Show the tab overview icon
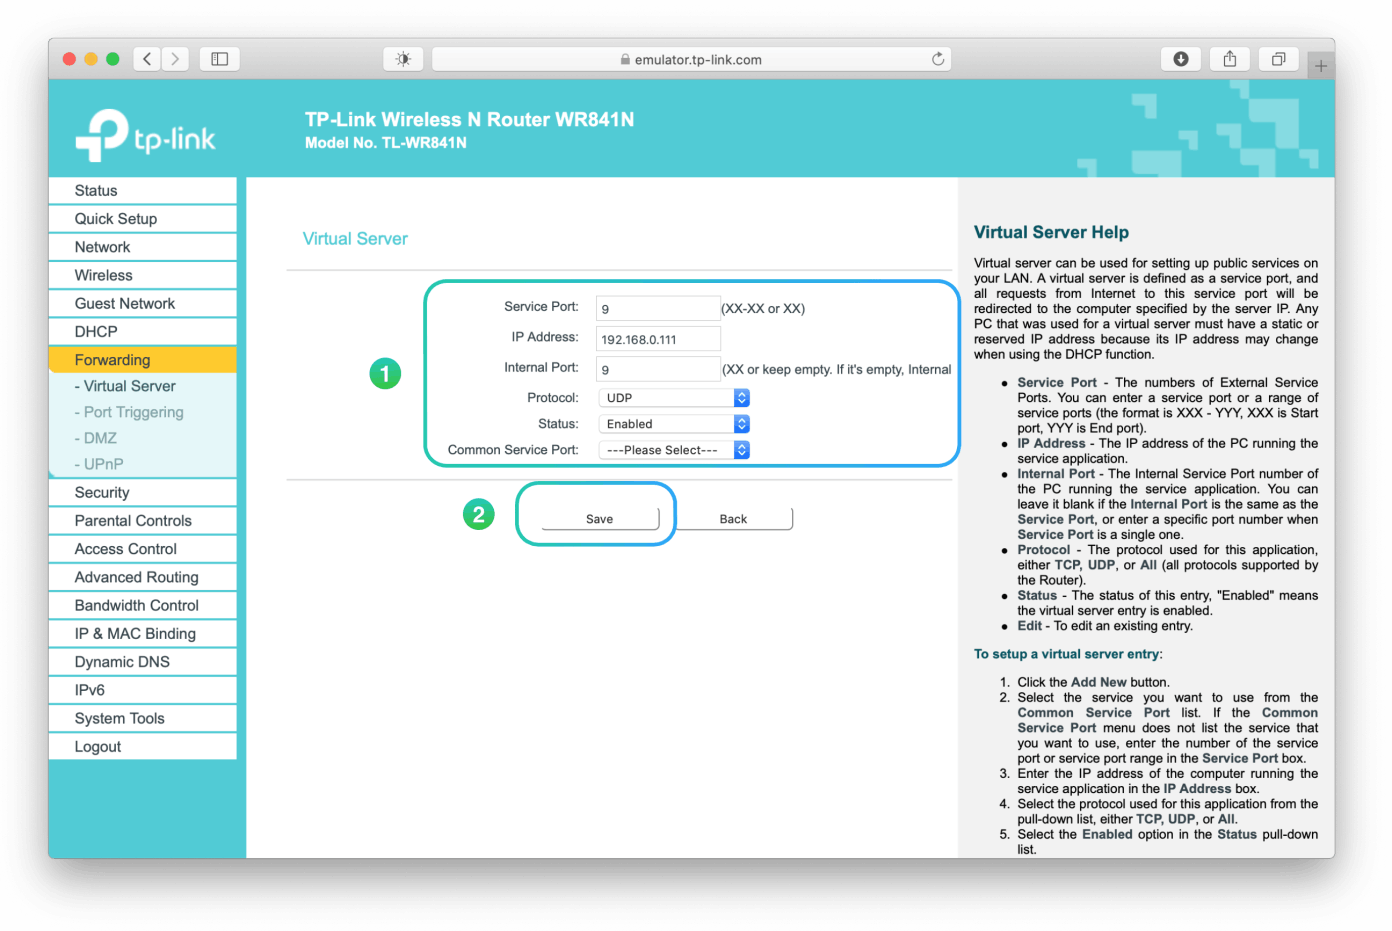Image resolution: width=1392 pixels, height=931 pixels. [x=1278, y=59]
